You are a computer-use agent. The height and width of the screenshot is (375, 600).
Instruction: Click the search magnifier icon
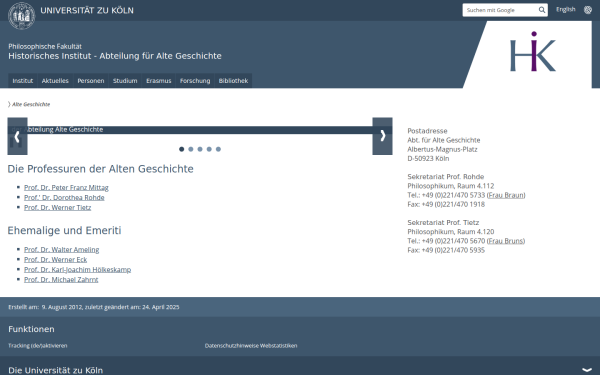[x=542, y=10]
